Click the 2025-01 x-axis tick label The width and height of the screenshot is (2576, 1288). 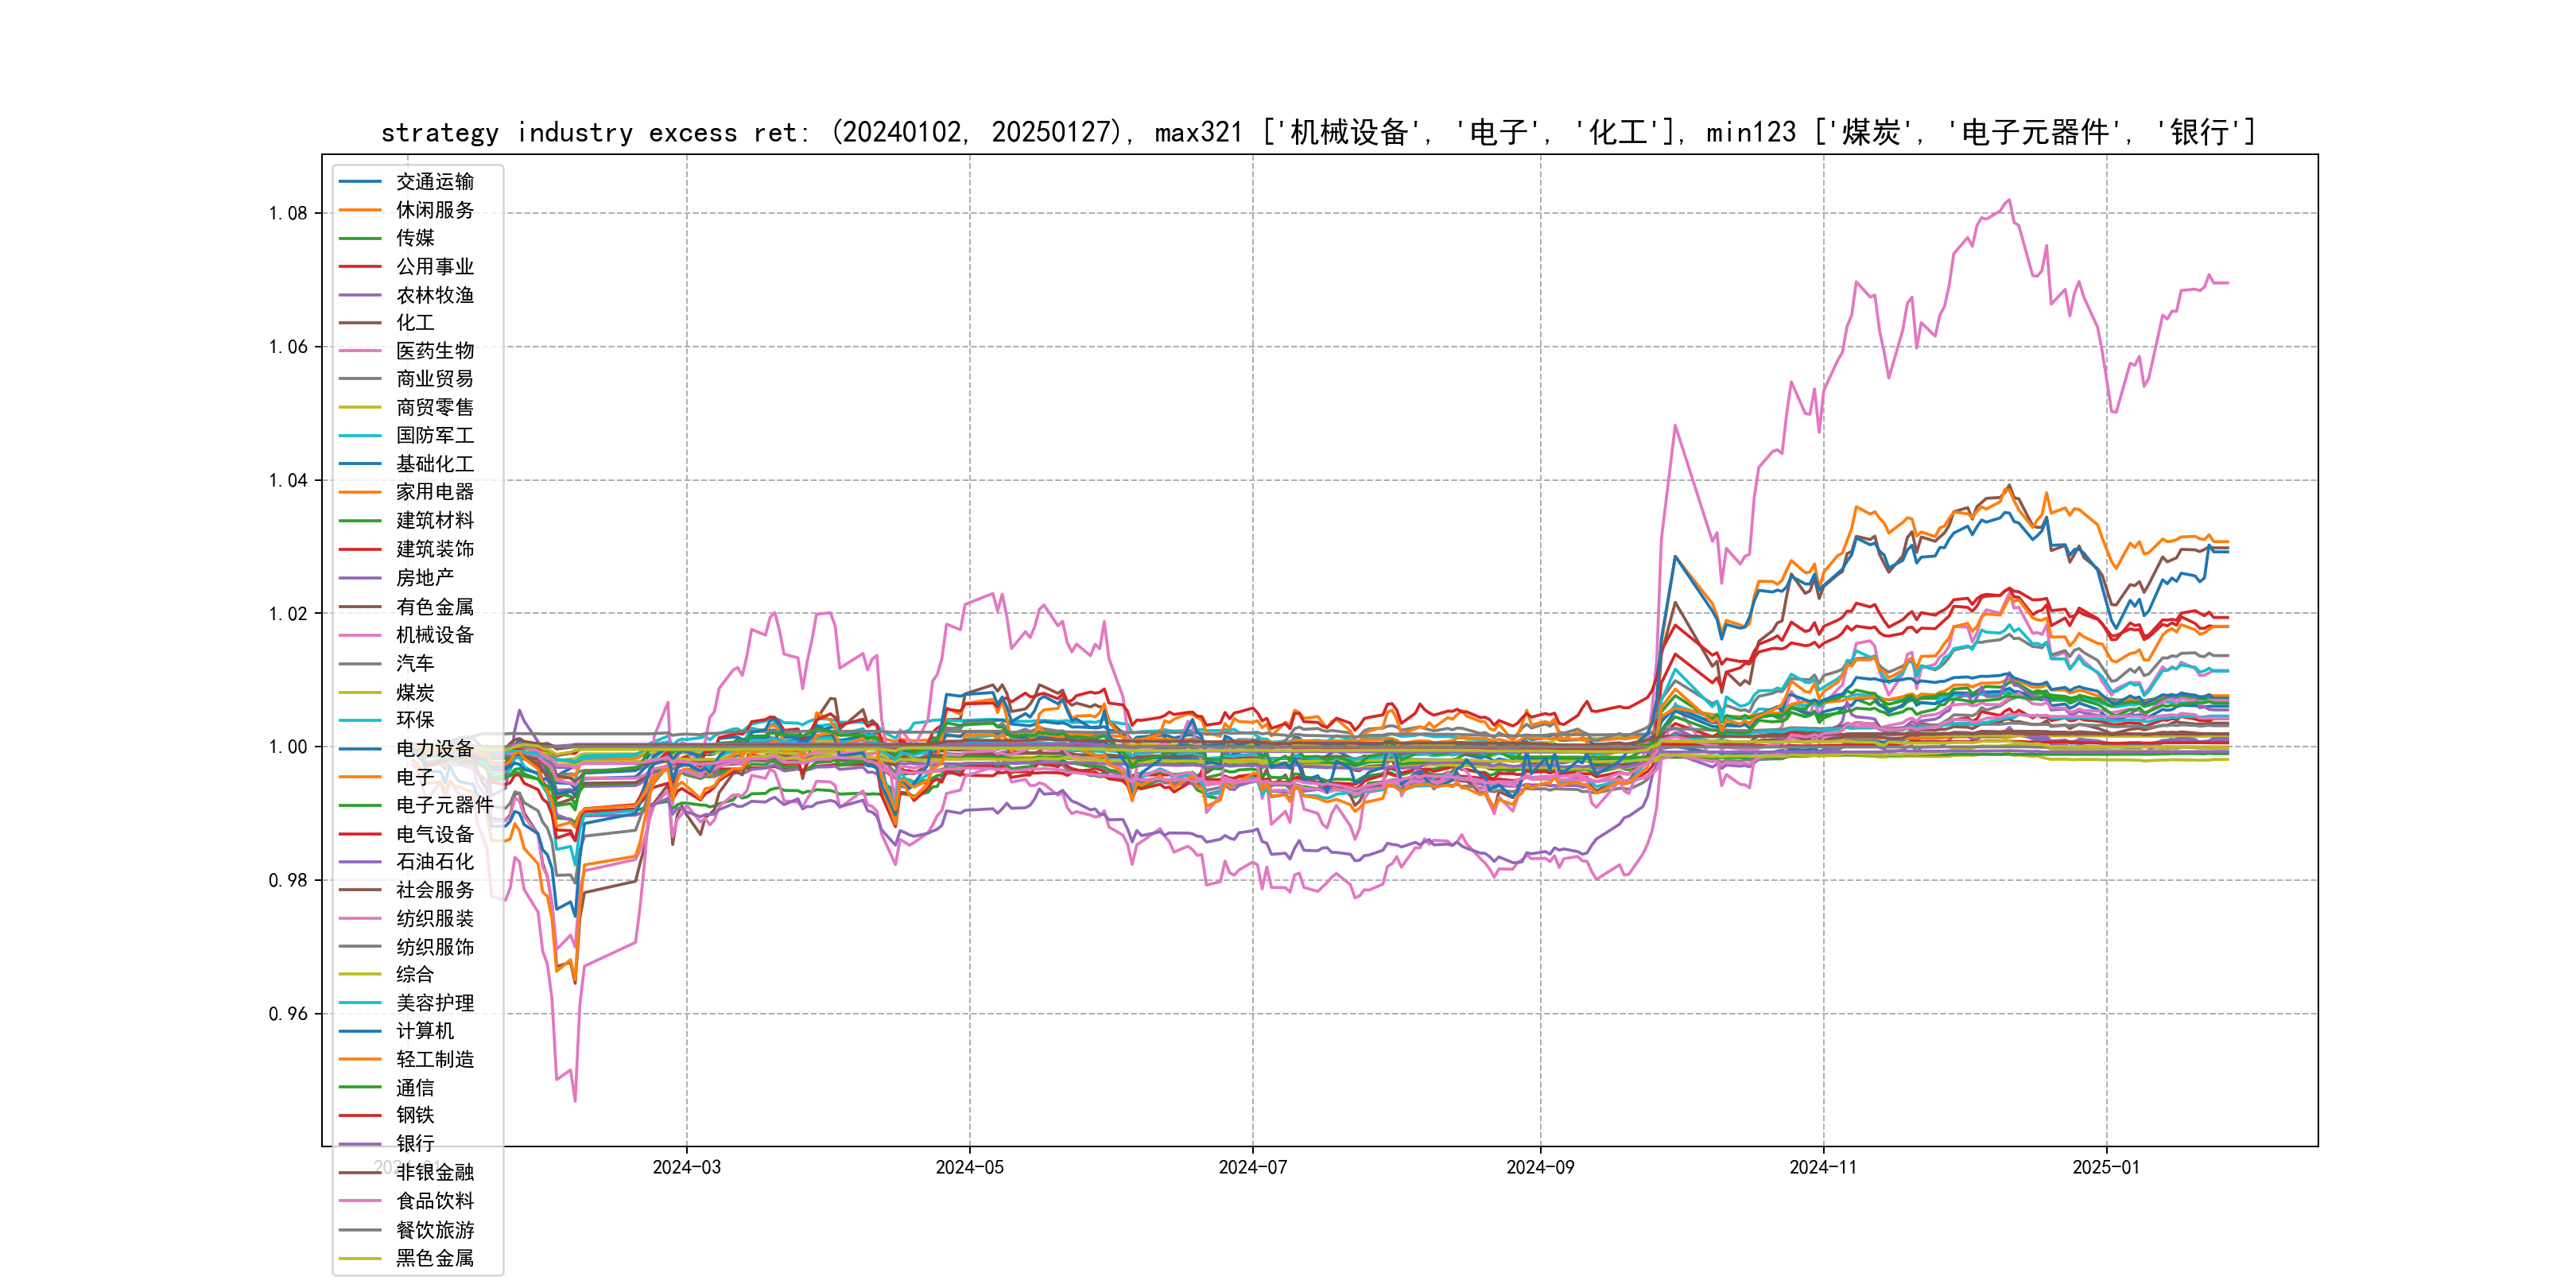pos(2105,1167)
